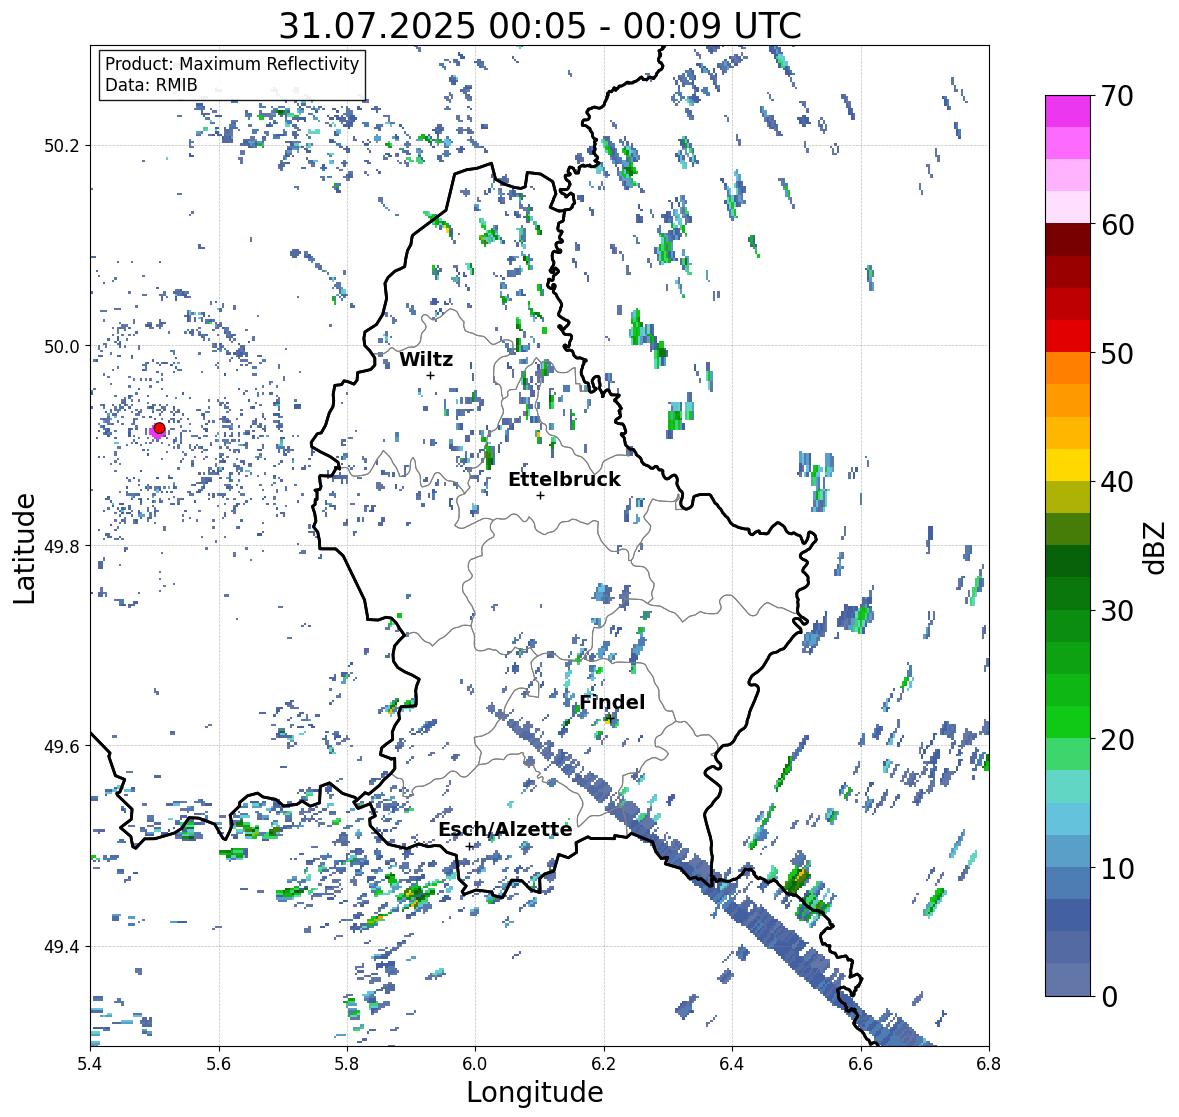The width and height of the screenshot is (1179, 1117).
Task: Click the 50.2 latitude tick label
Action: (62, 146)
